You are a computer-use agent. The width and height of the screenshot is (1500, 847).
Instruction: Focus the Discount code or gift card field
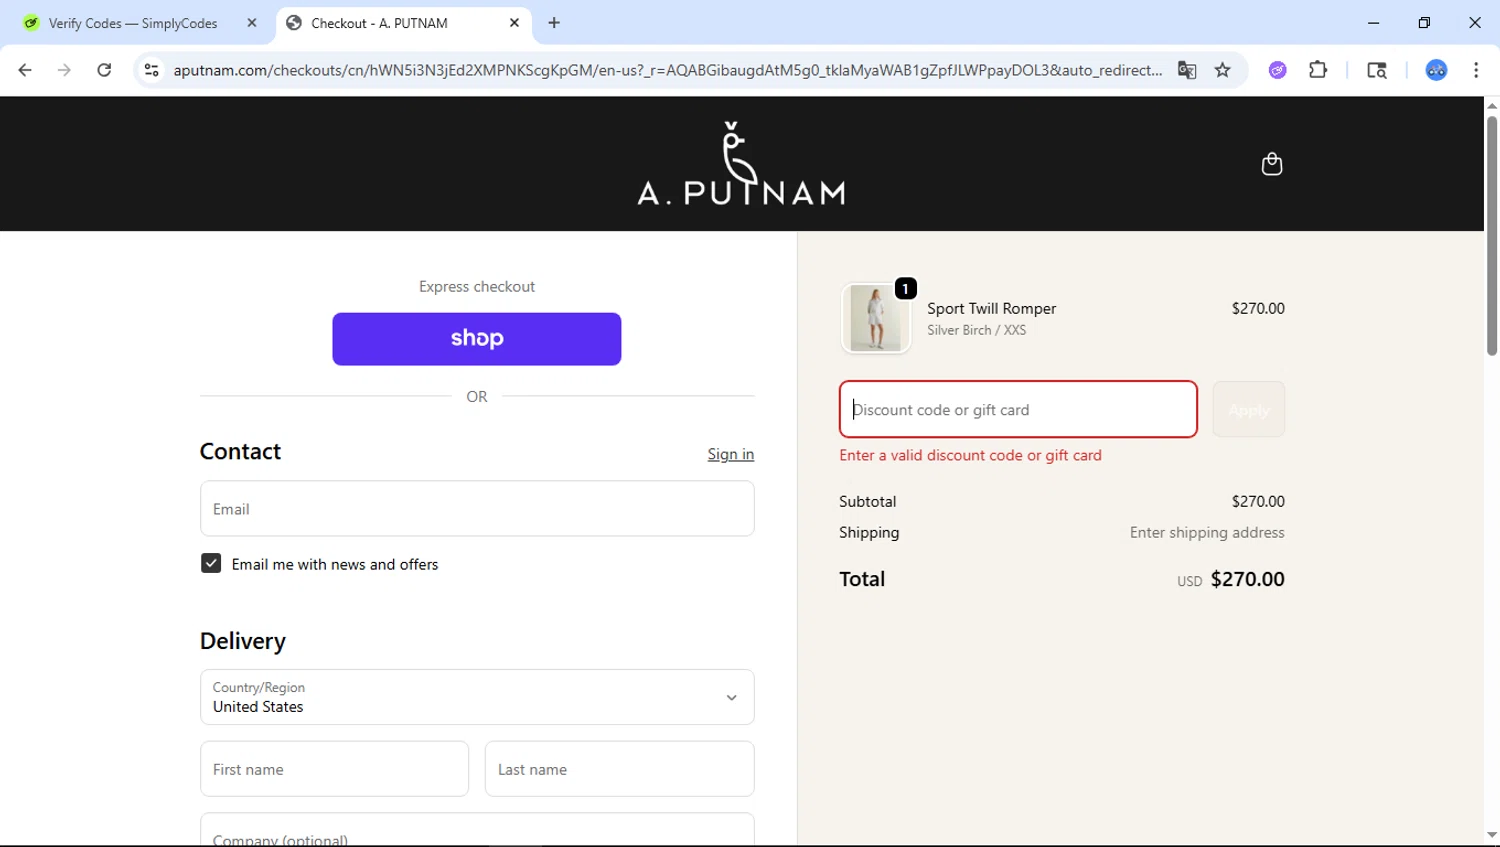pos(1018,410)
